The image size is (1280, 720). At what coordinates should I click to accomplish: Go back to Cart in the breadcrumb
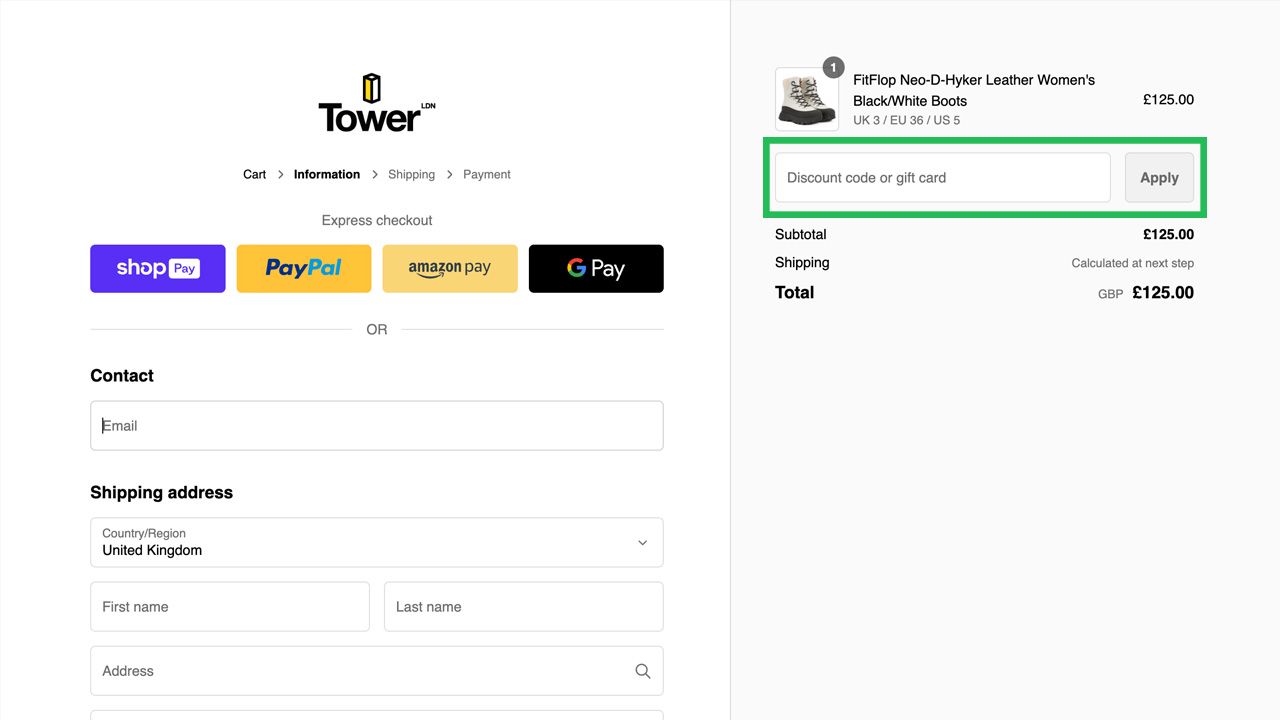click(x=255, y=174)
